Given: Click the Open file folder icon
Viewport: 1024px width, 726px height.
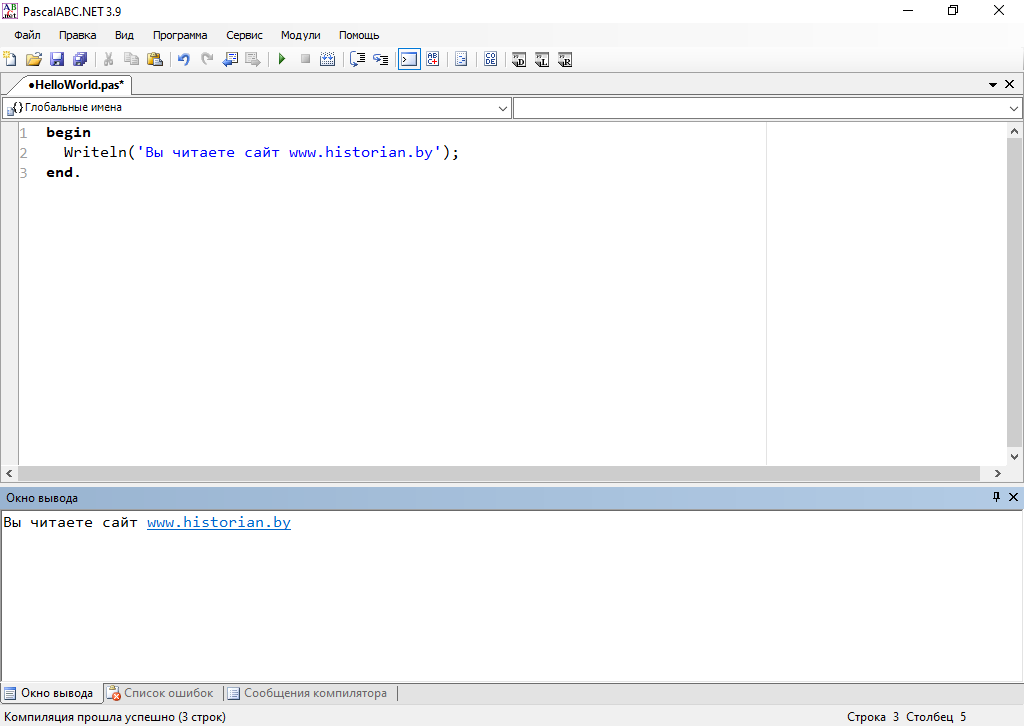Looking at the screenshot, I should tap(34, 60).
